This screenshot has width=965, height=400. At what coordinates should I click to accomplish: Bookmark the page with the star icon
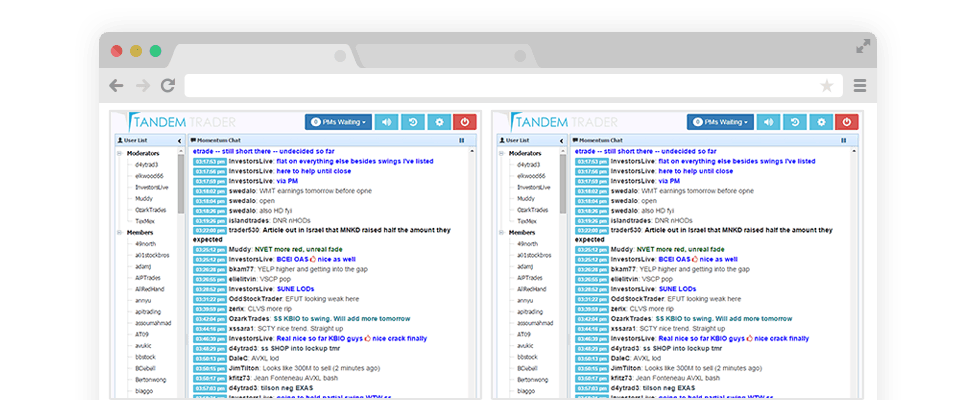(x=827, y=86)
